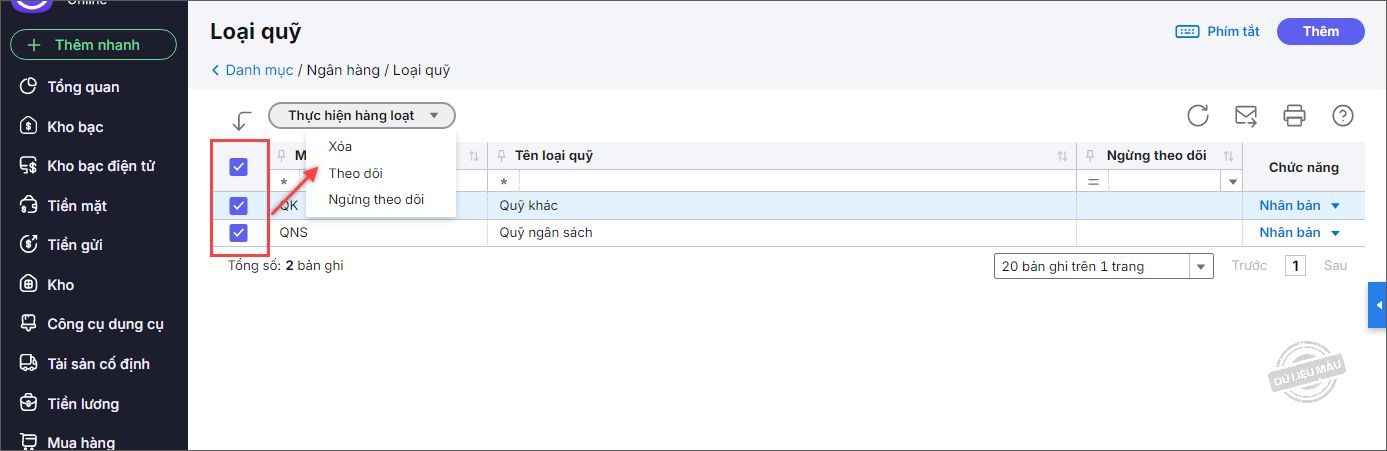The height and width of the screenshot is (451, 1387).
Task: Expand Thực hiện hàng loạt dropdown
Action: click(362, 116)
